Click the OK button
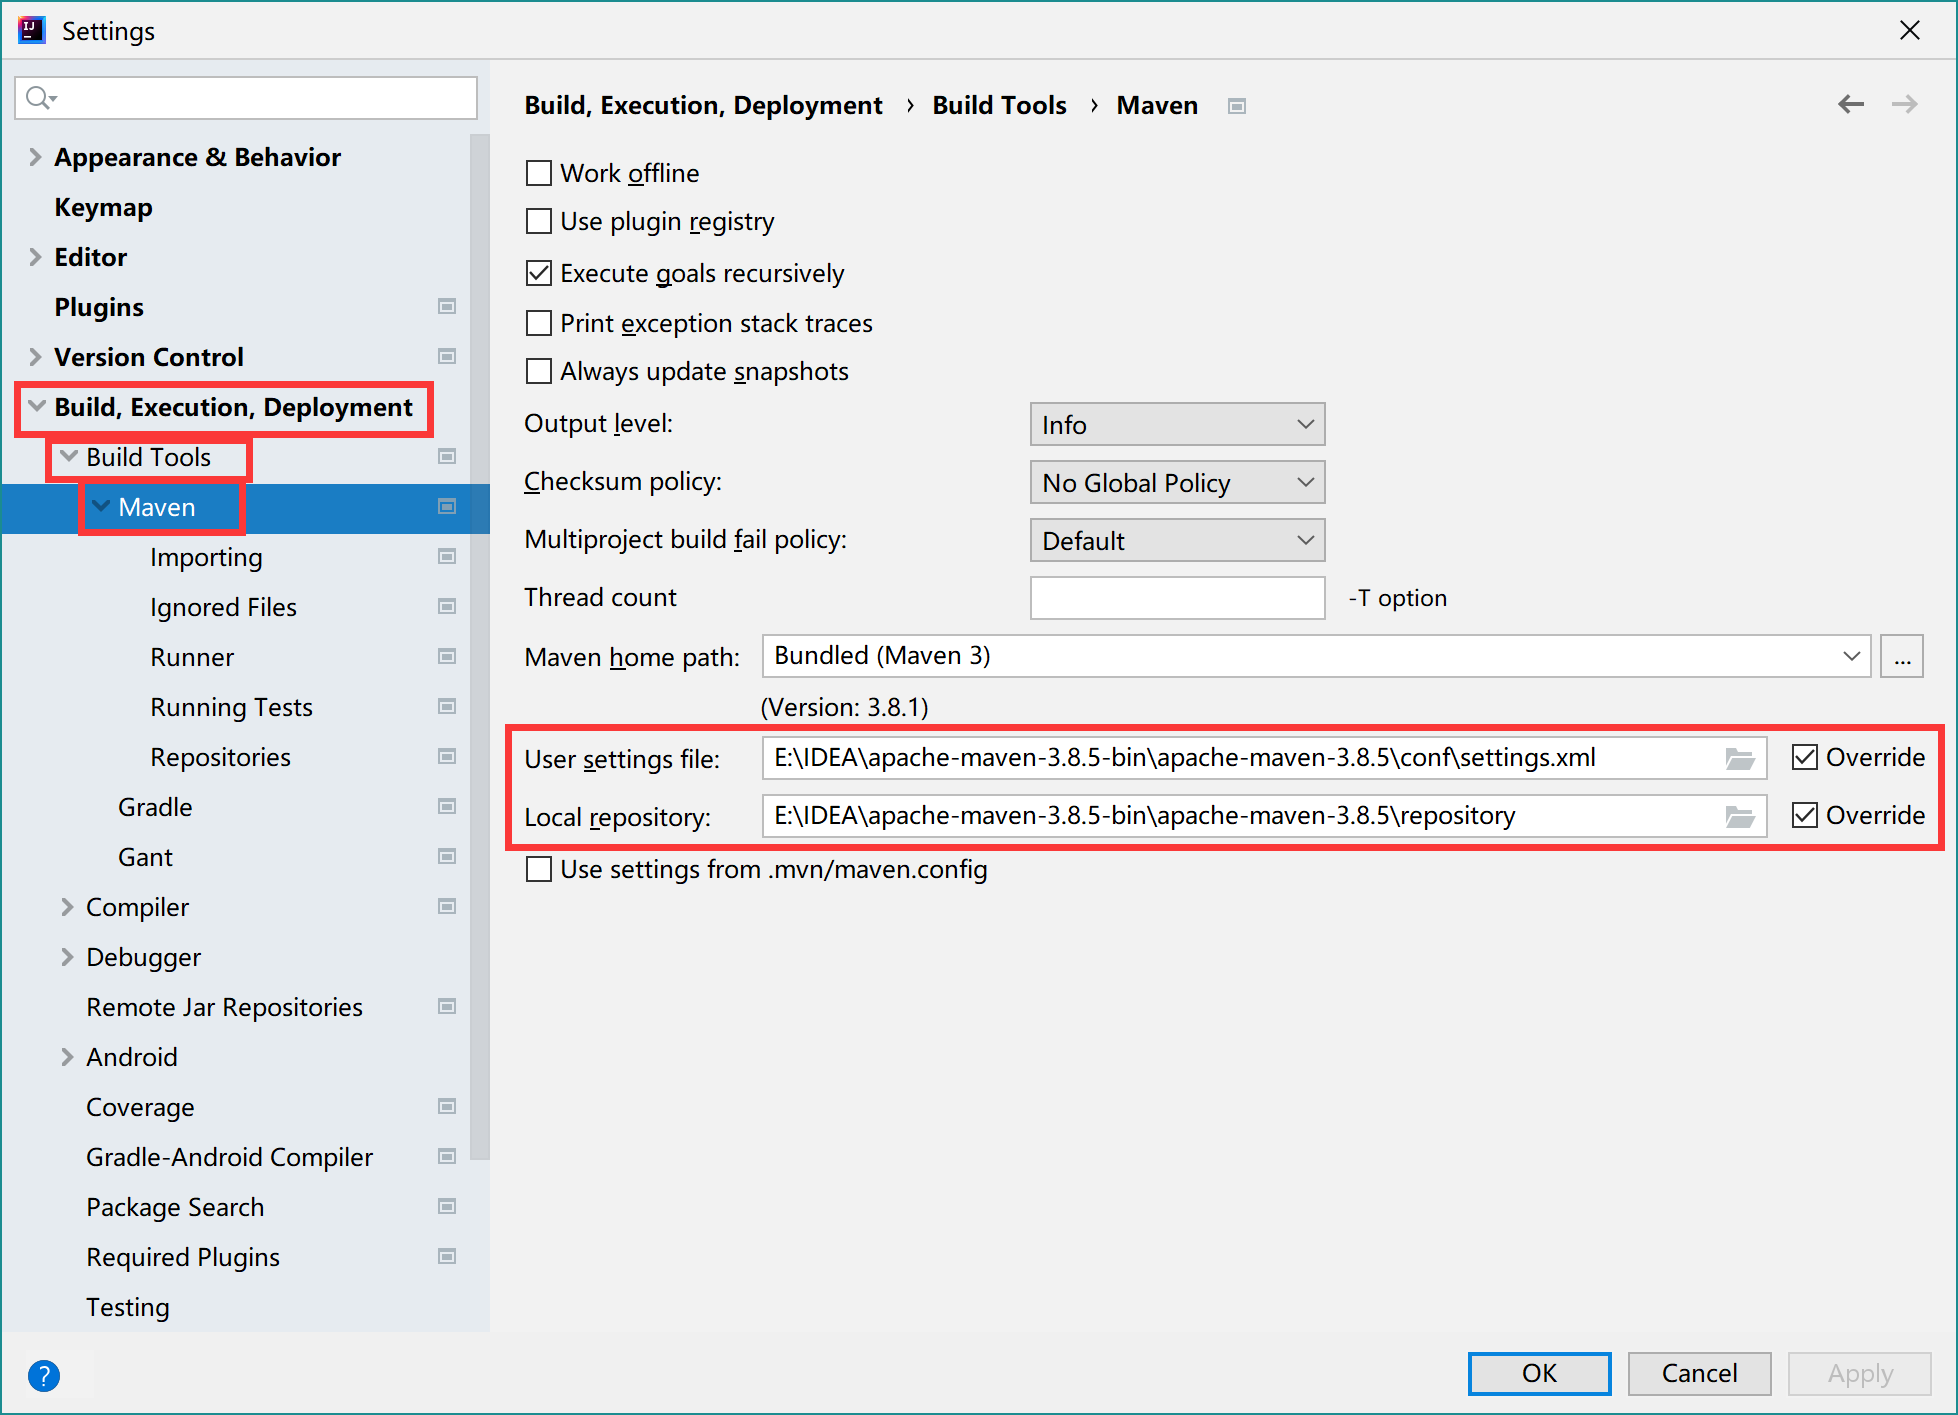The height and width of the screenshot is (1415, 1958). point(1538,1373)
